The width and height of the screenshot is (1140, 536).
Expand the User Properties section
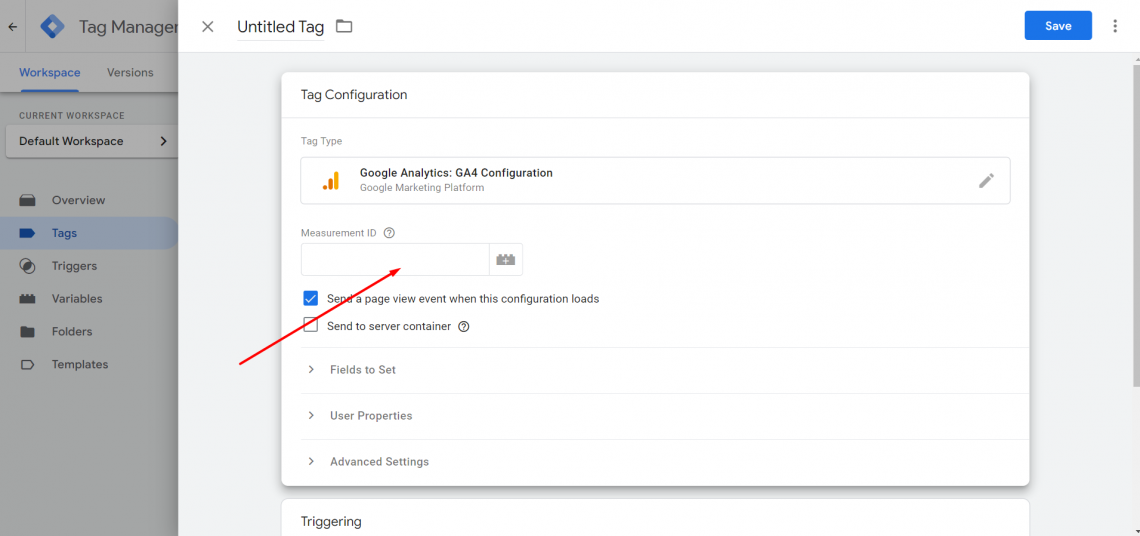pos(665,416)
